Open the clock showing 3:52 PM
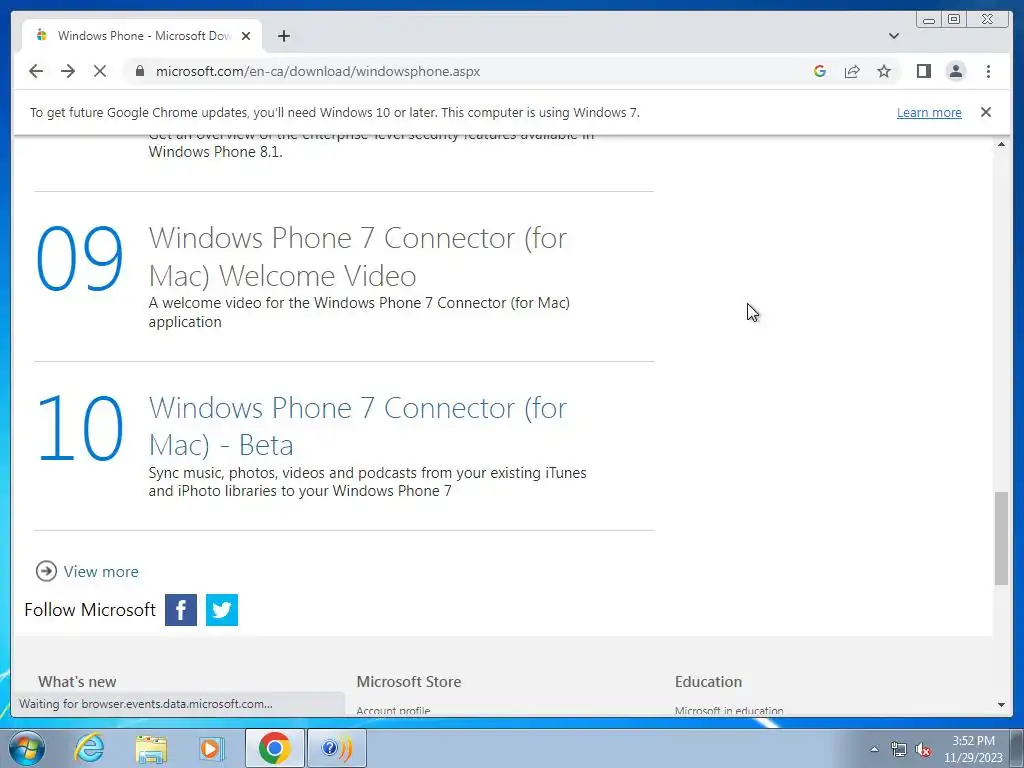 click(973, 749)
